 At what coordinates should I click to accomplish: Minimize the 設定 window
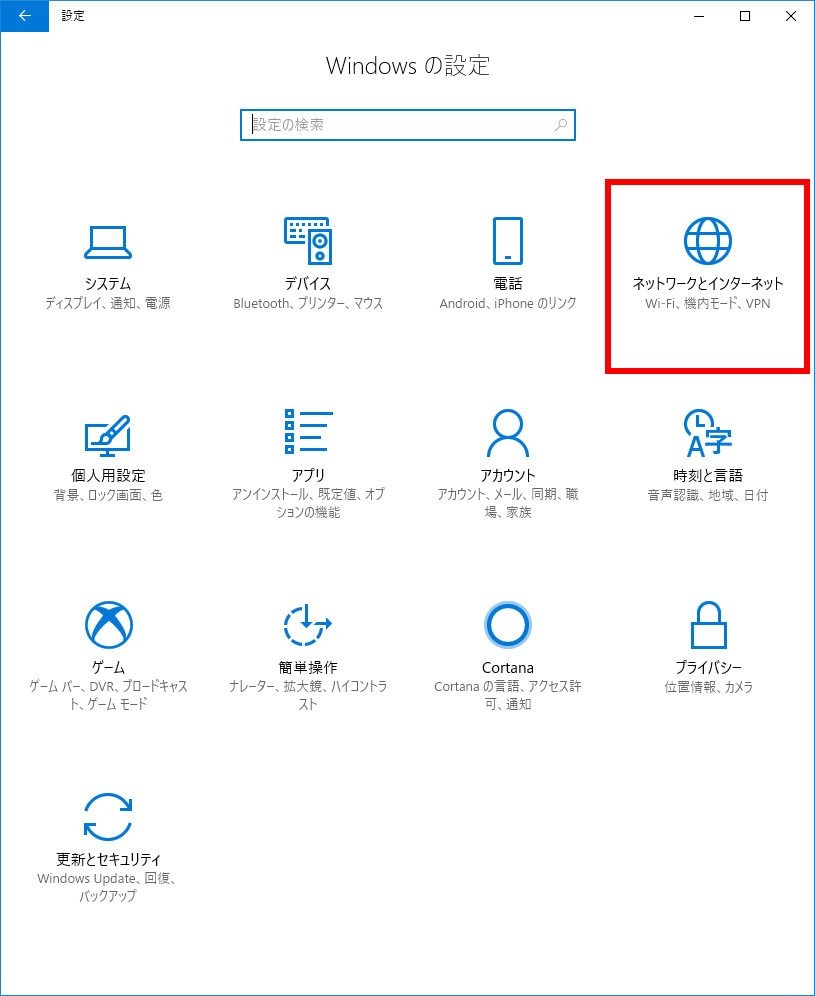(x=699, y=16)
